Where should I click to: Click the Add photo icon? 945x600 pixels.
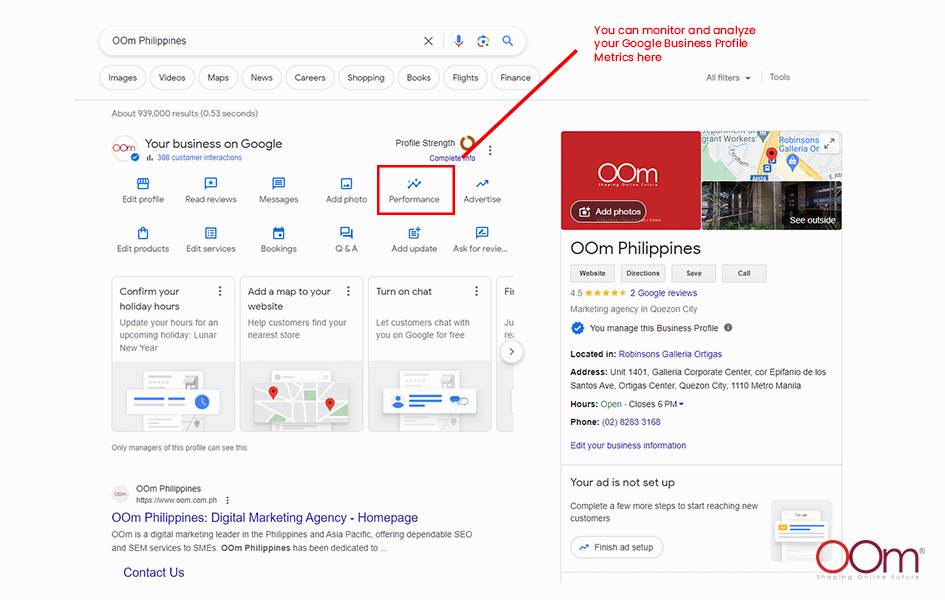click(346, 184)
